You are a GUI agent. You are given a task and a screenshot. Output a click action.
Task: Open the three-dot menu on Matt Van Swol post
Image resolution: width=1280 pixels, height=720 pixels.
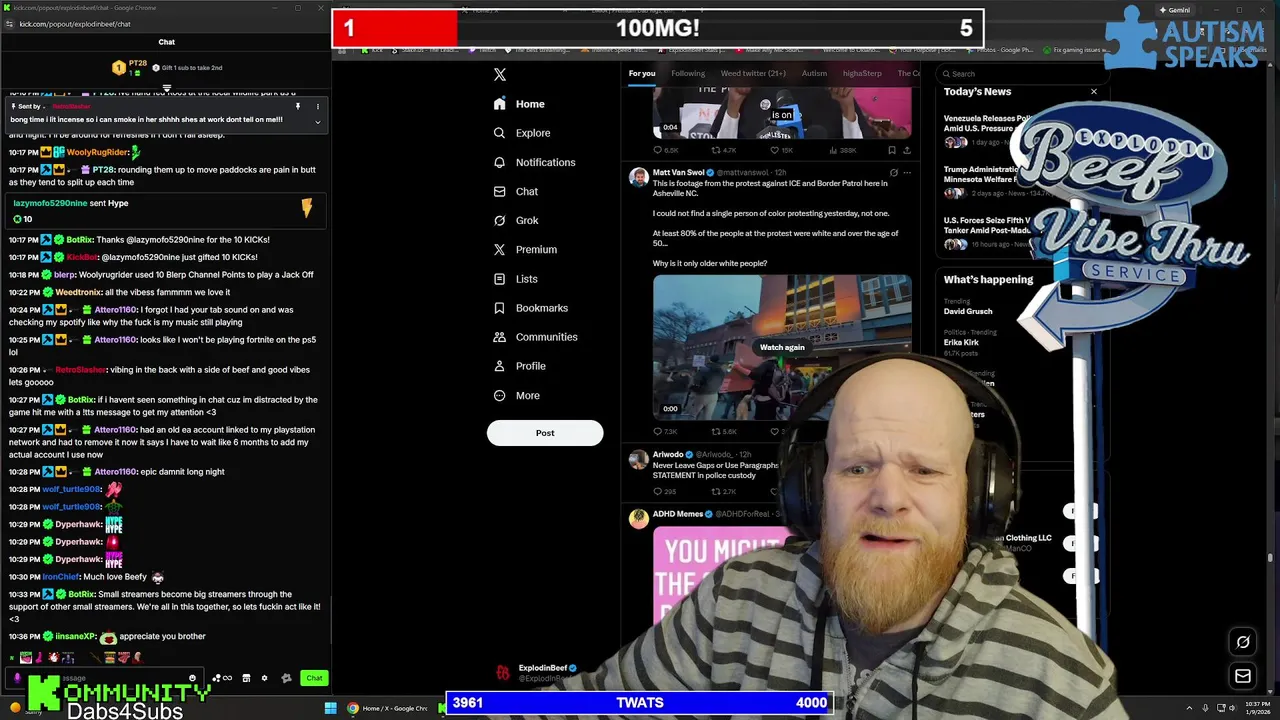907,172
